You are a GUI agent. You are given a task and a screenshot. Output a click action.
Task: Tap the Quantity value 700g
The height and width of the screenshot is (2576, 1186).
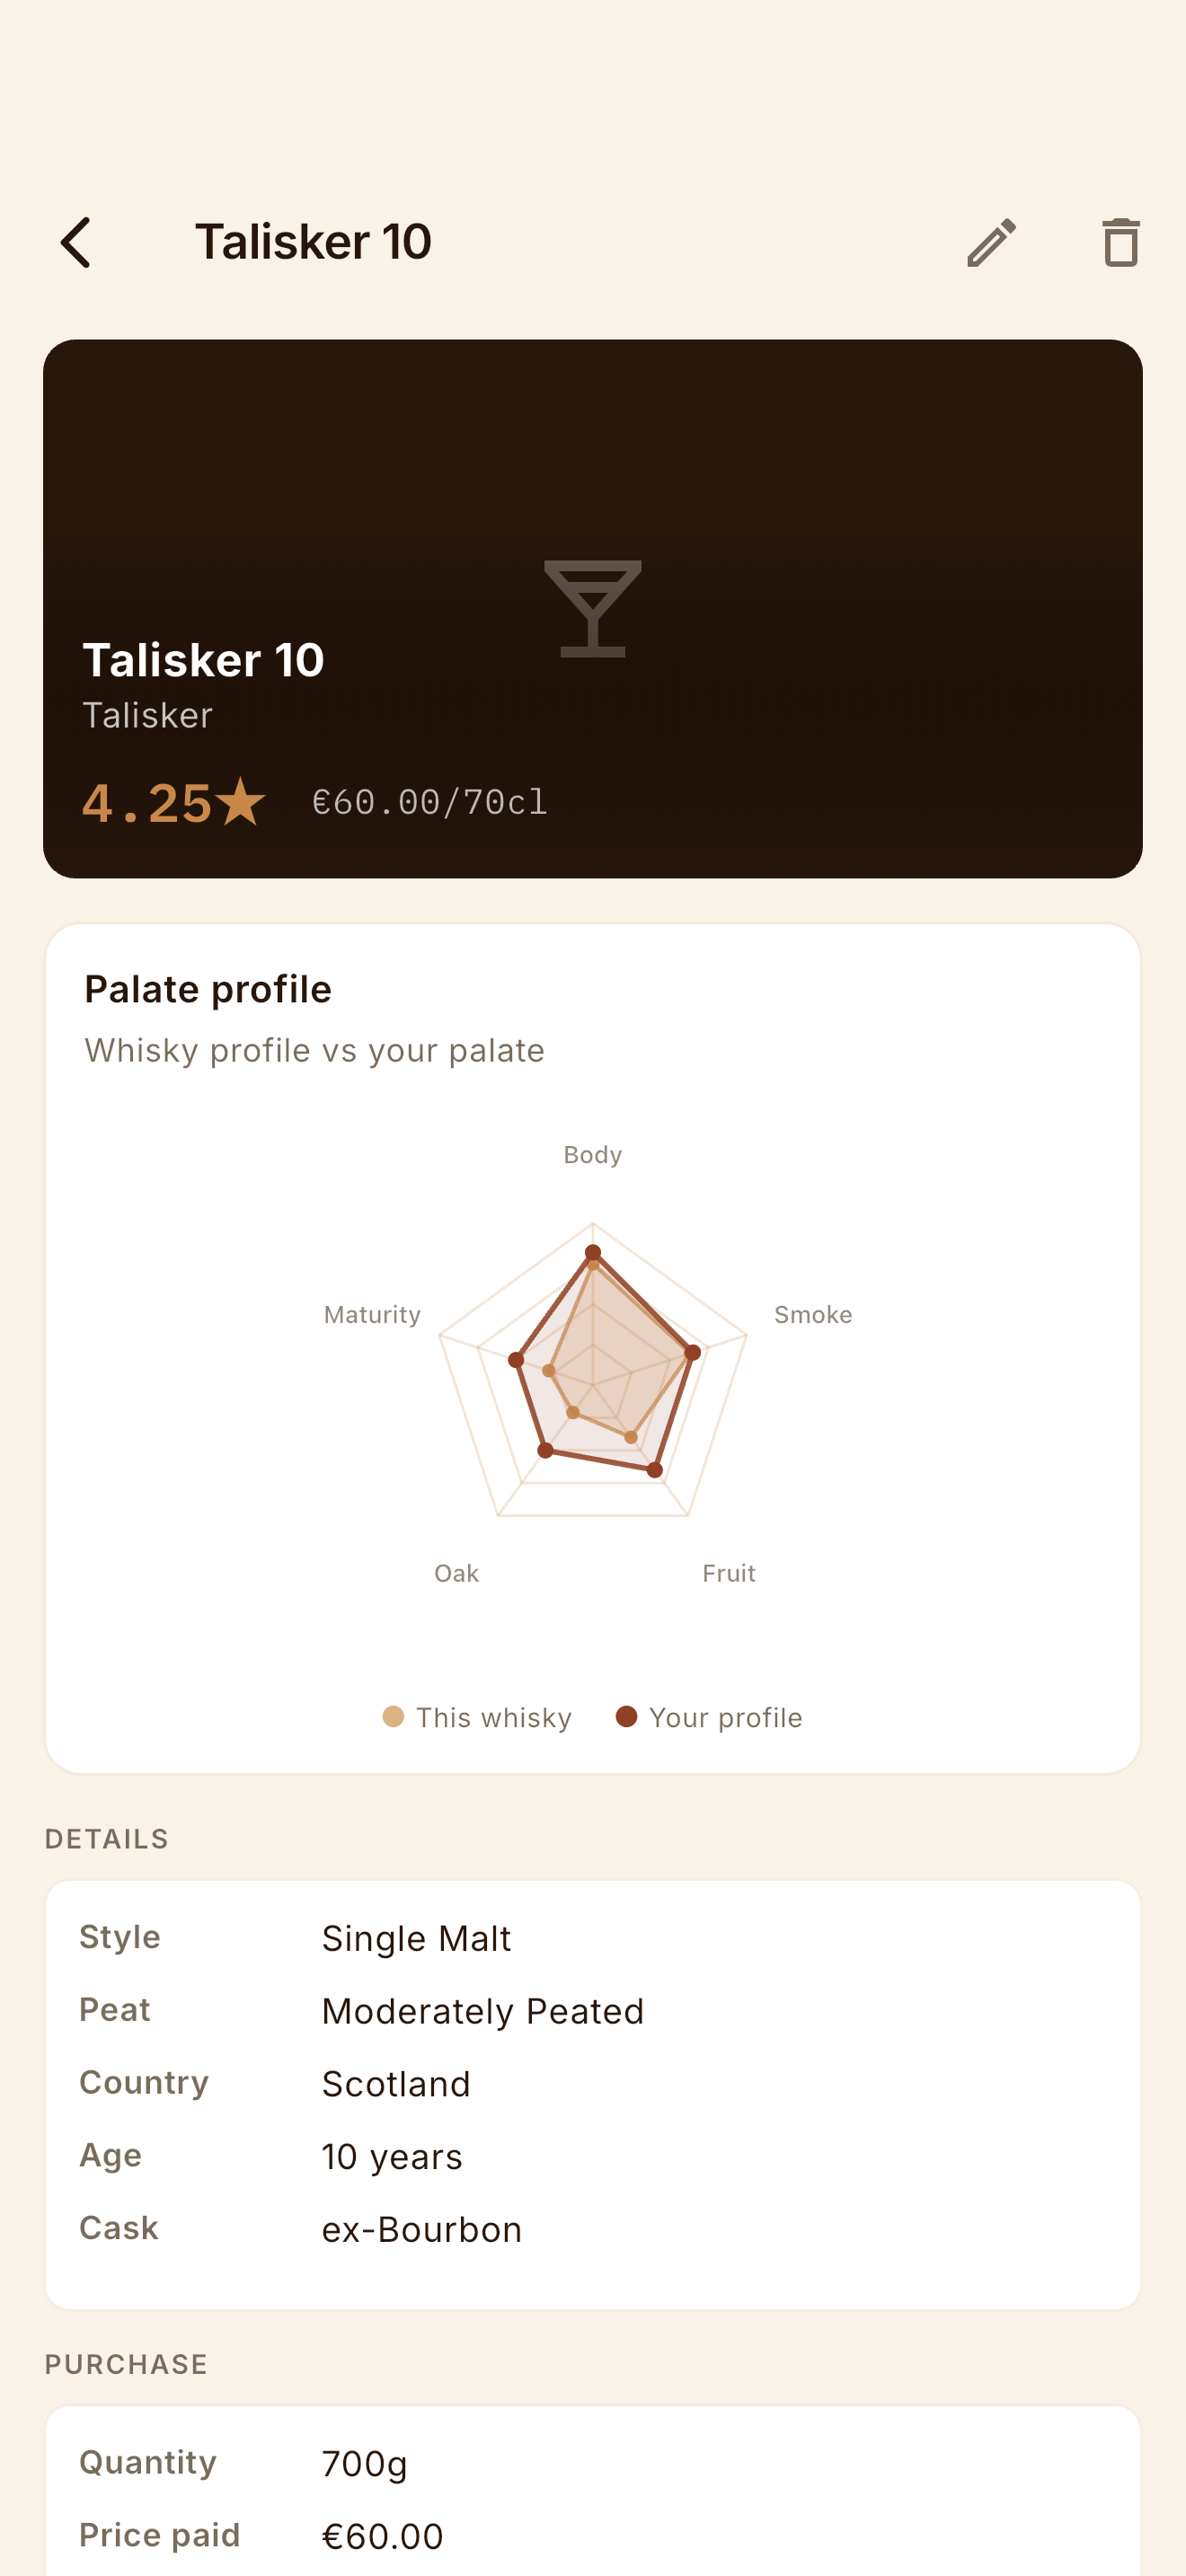pyautogui.click(x=364, y=2464)
